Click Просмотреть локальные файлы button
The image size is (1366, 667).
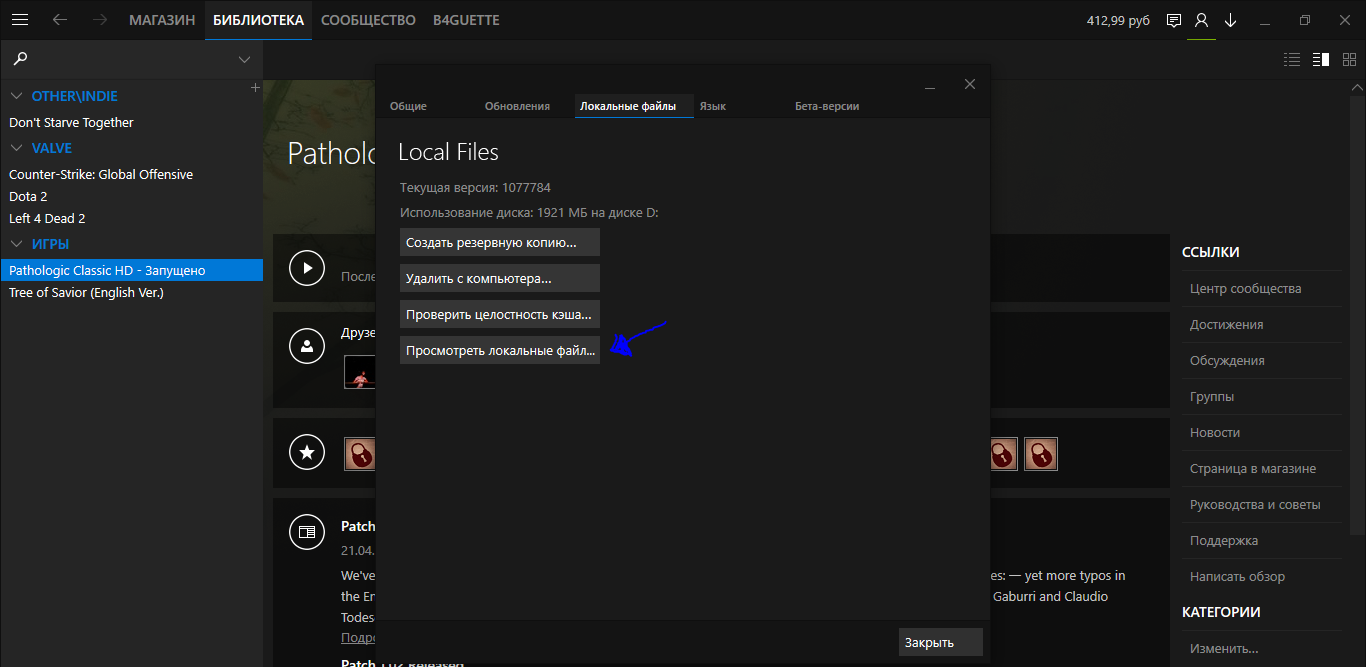click(x=500, y=350)
